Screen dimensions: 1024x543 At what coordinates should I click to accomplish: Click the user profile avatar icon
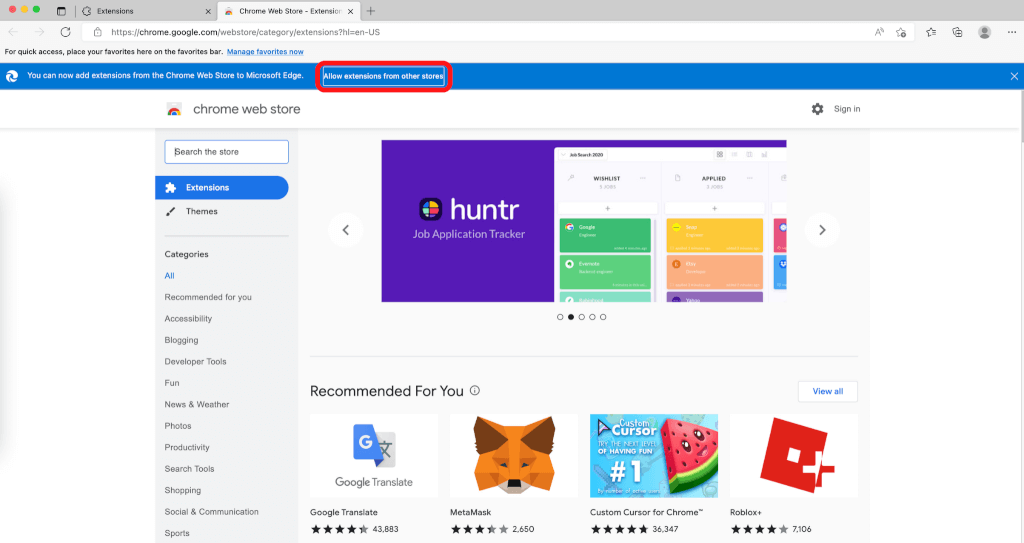[x=984, y=32]
